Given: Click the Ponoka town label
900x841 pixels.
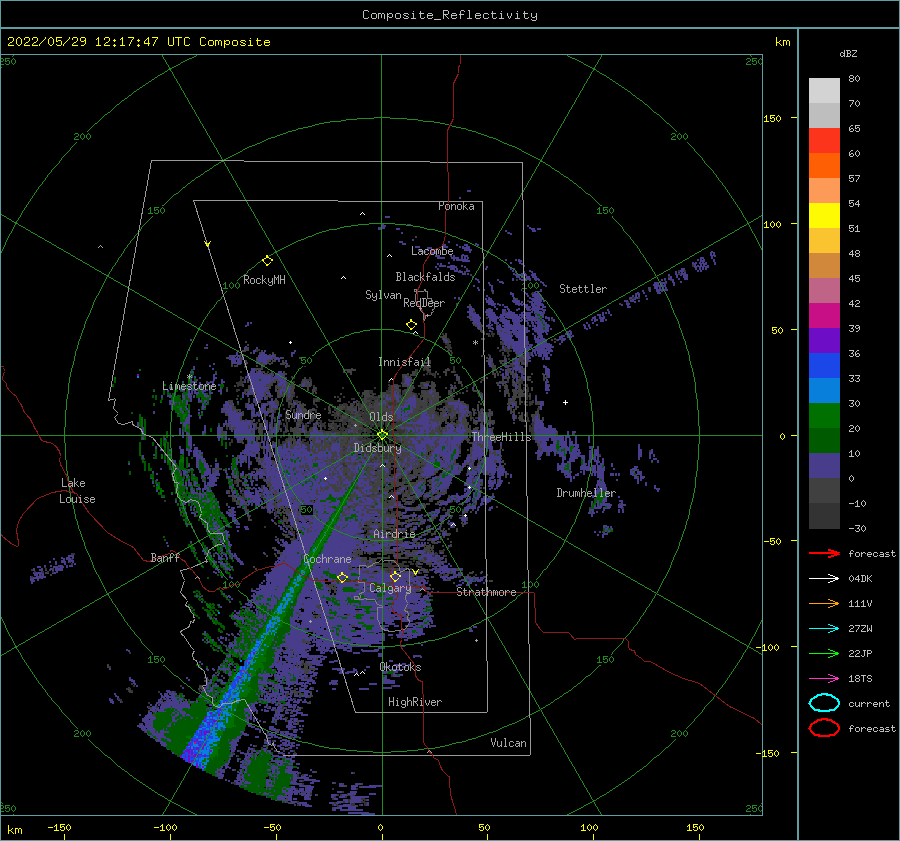Looking at the screenshot, I should click(x=456, y=206).
